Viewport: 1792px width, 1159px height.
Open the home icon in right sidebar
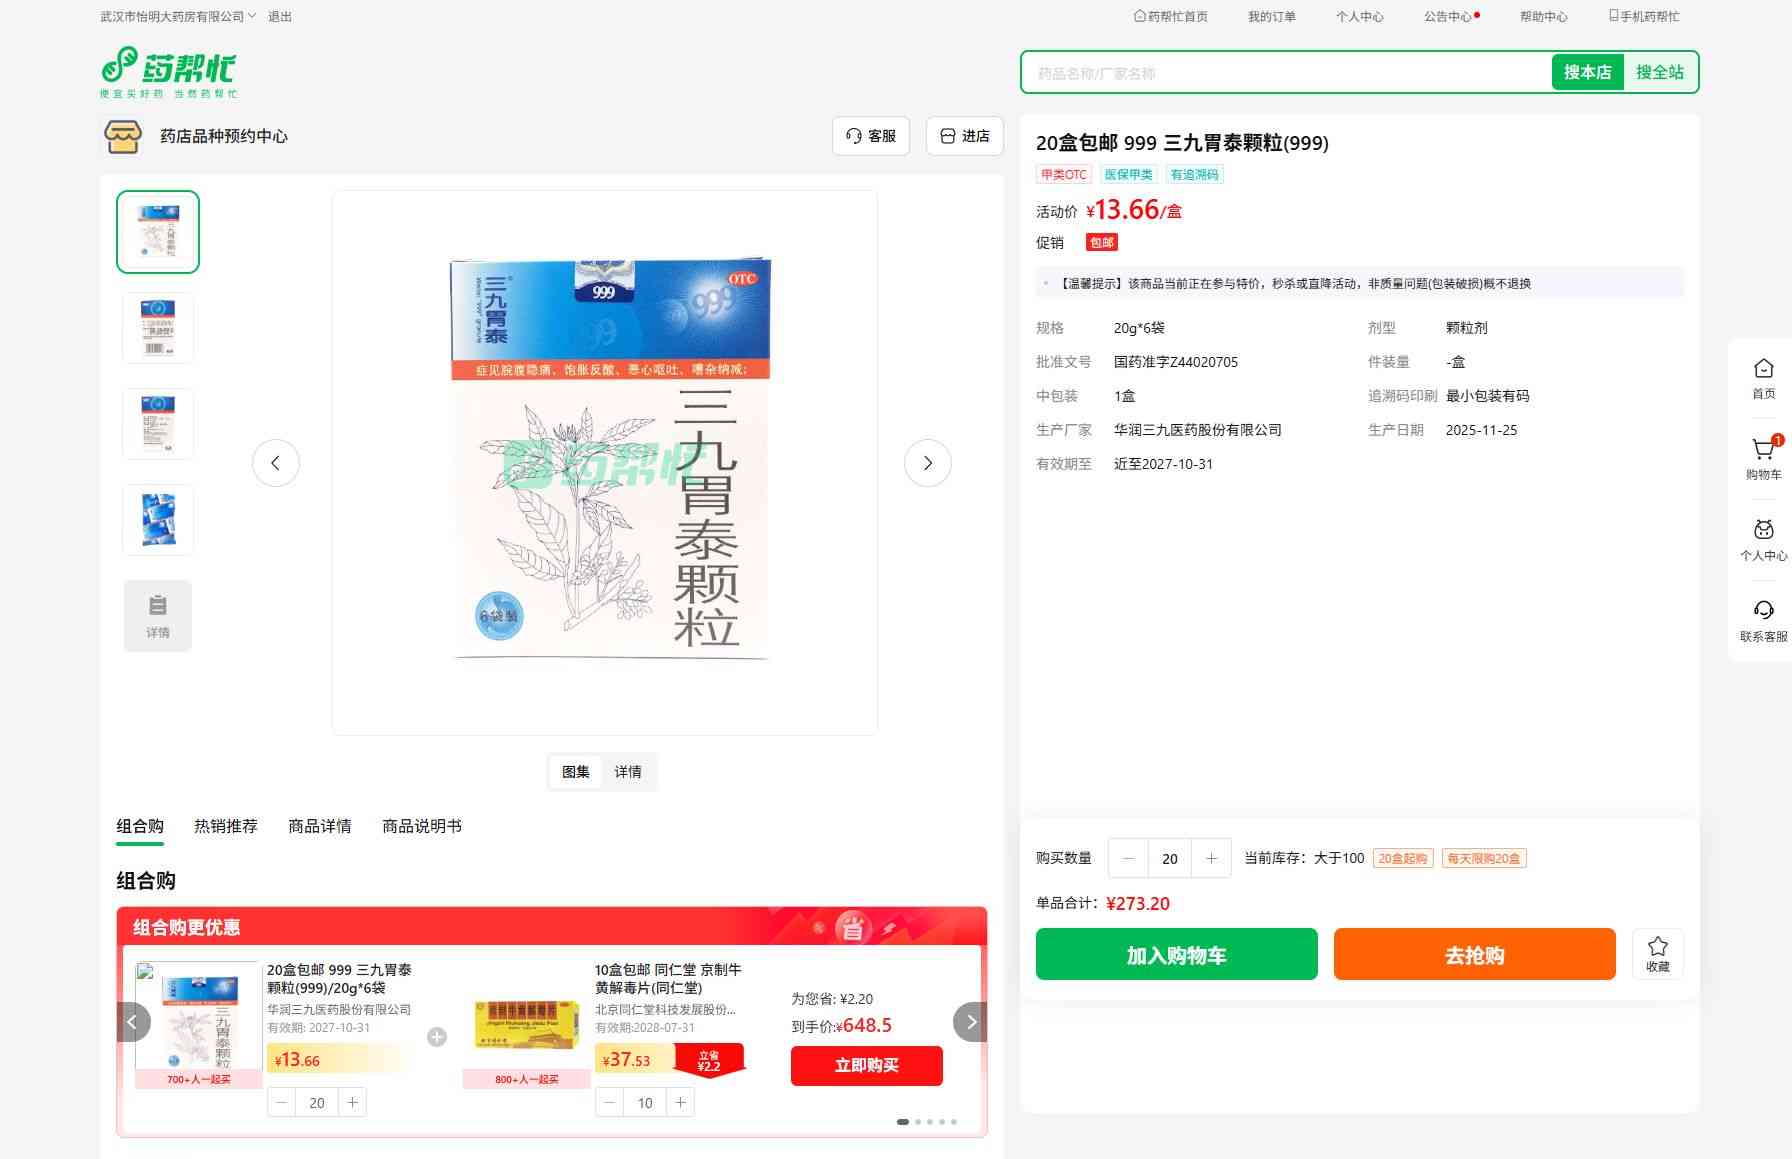[1763, 369]
